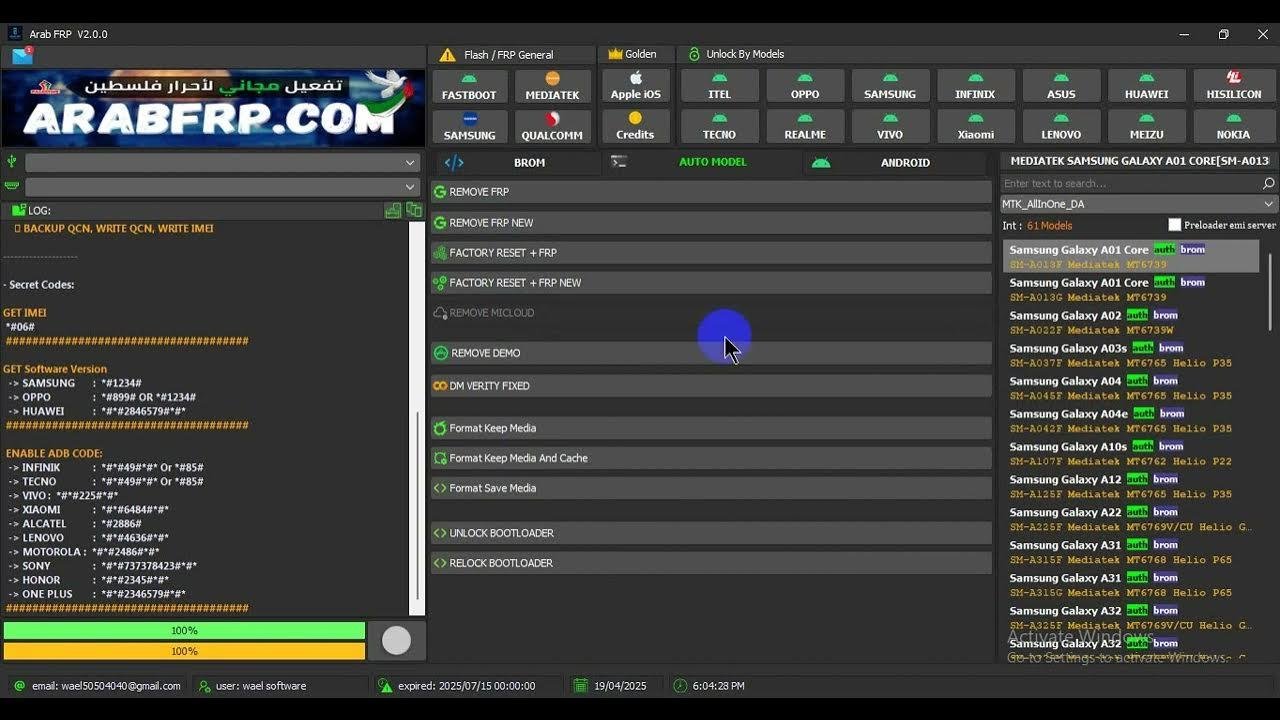Click the copy log icon
Image resolution: width=1280 pixels, height=720 pixels.
[x=414, y=210]
